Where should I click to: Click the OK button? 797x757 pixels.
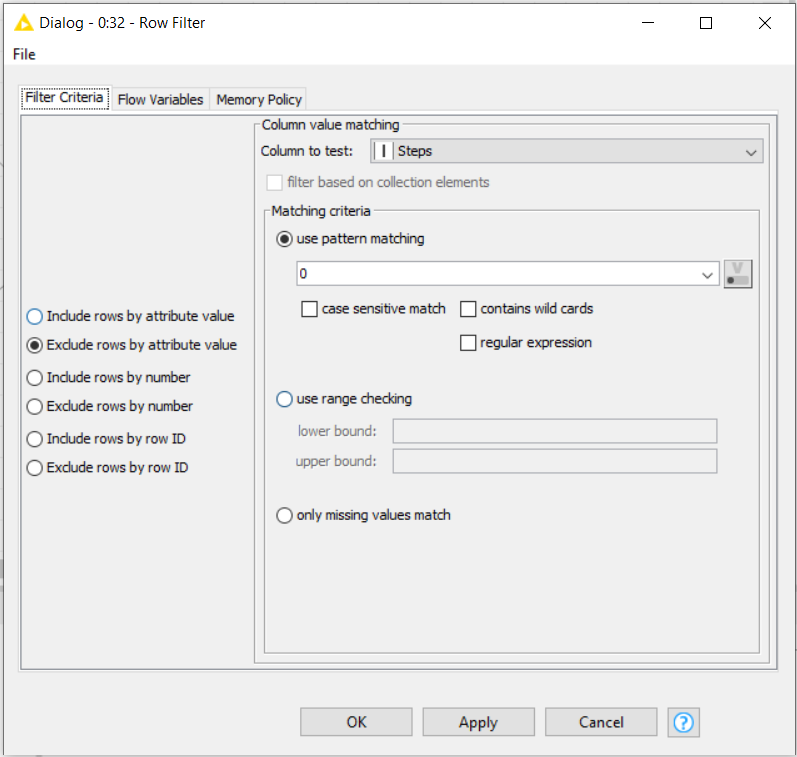tap(356, 722)
